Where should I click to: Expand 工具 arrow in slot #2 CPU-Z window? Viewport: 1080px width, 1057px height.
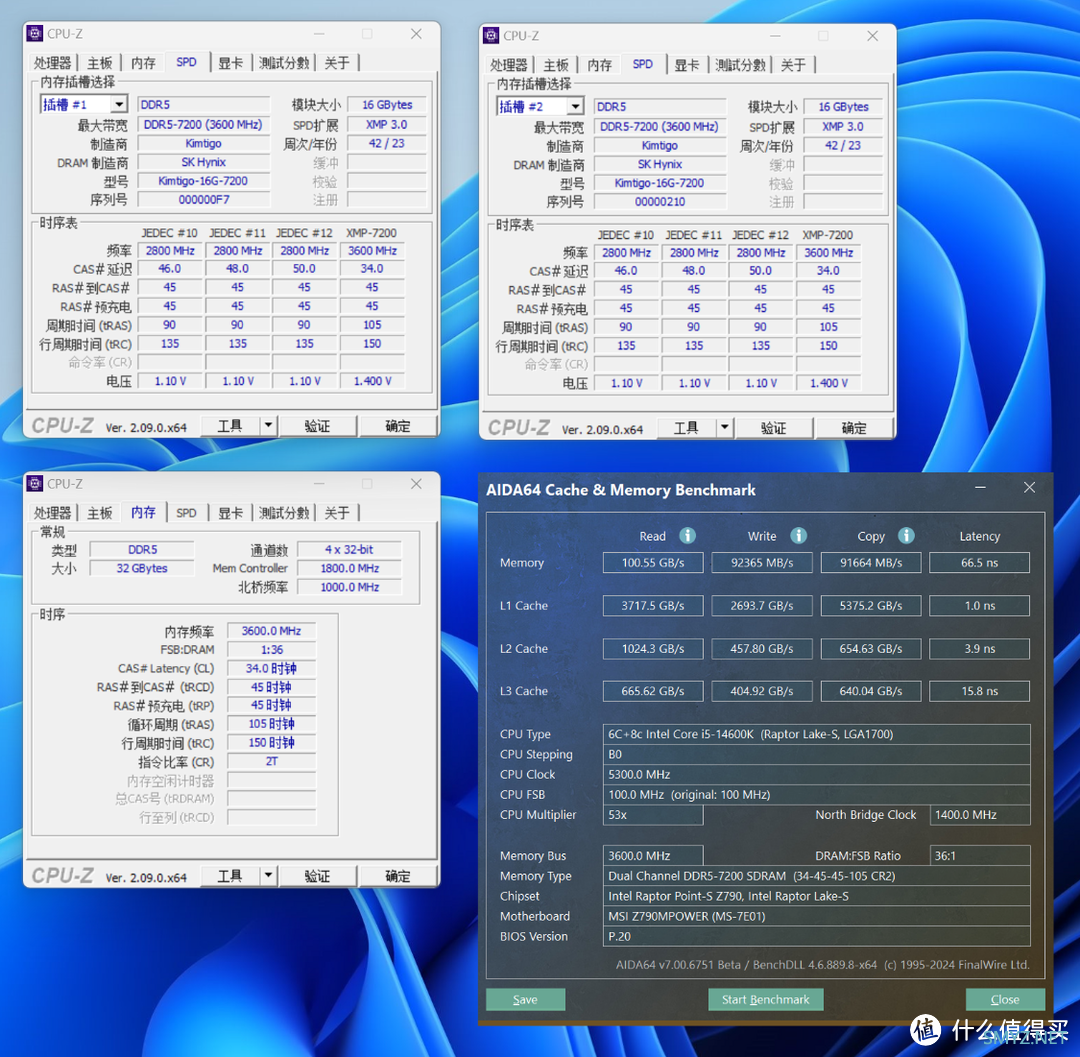pyautogui.click(x=724, y=428)
